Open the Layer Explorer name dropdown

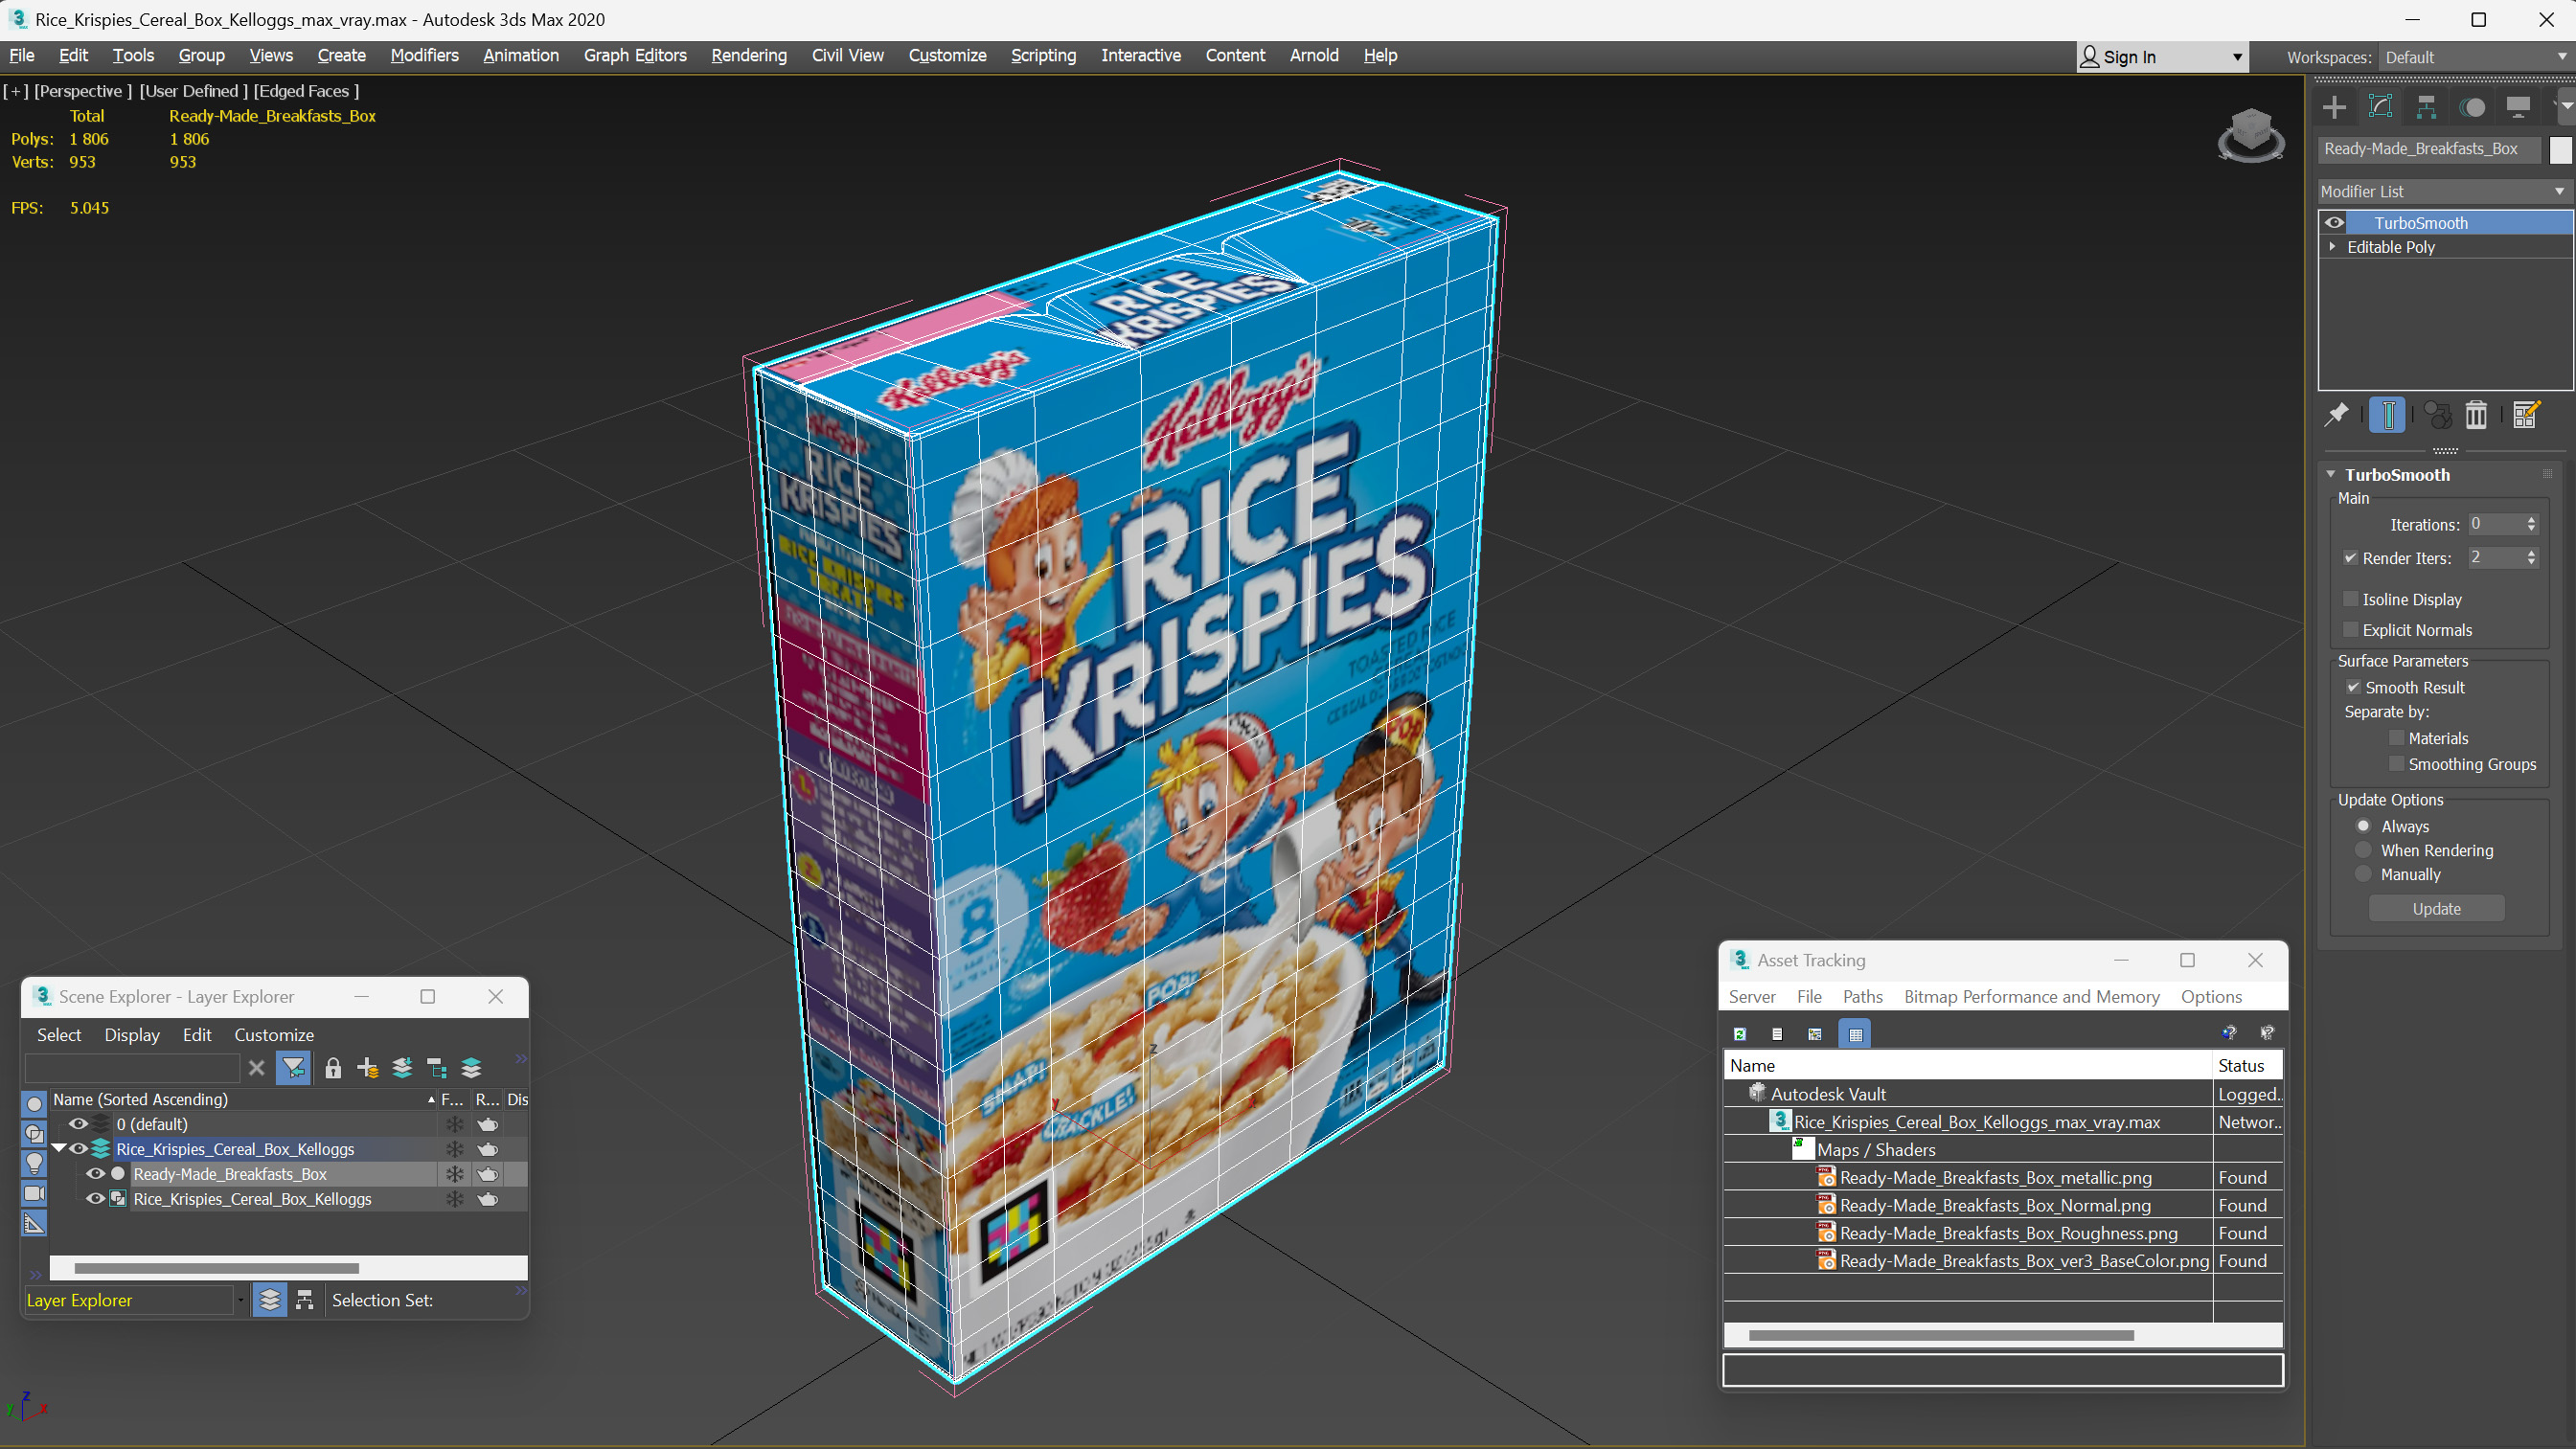click(241, 1300)
